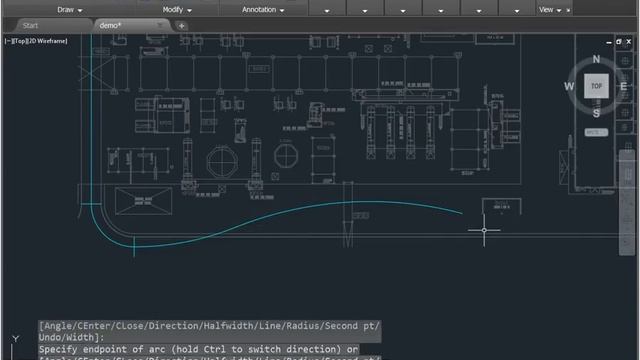Viewport: 640px width, 360px height.
Task: Add a new drawing tab with plus
Action: [181, 26]
